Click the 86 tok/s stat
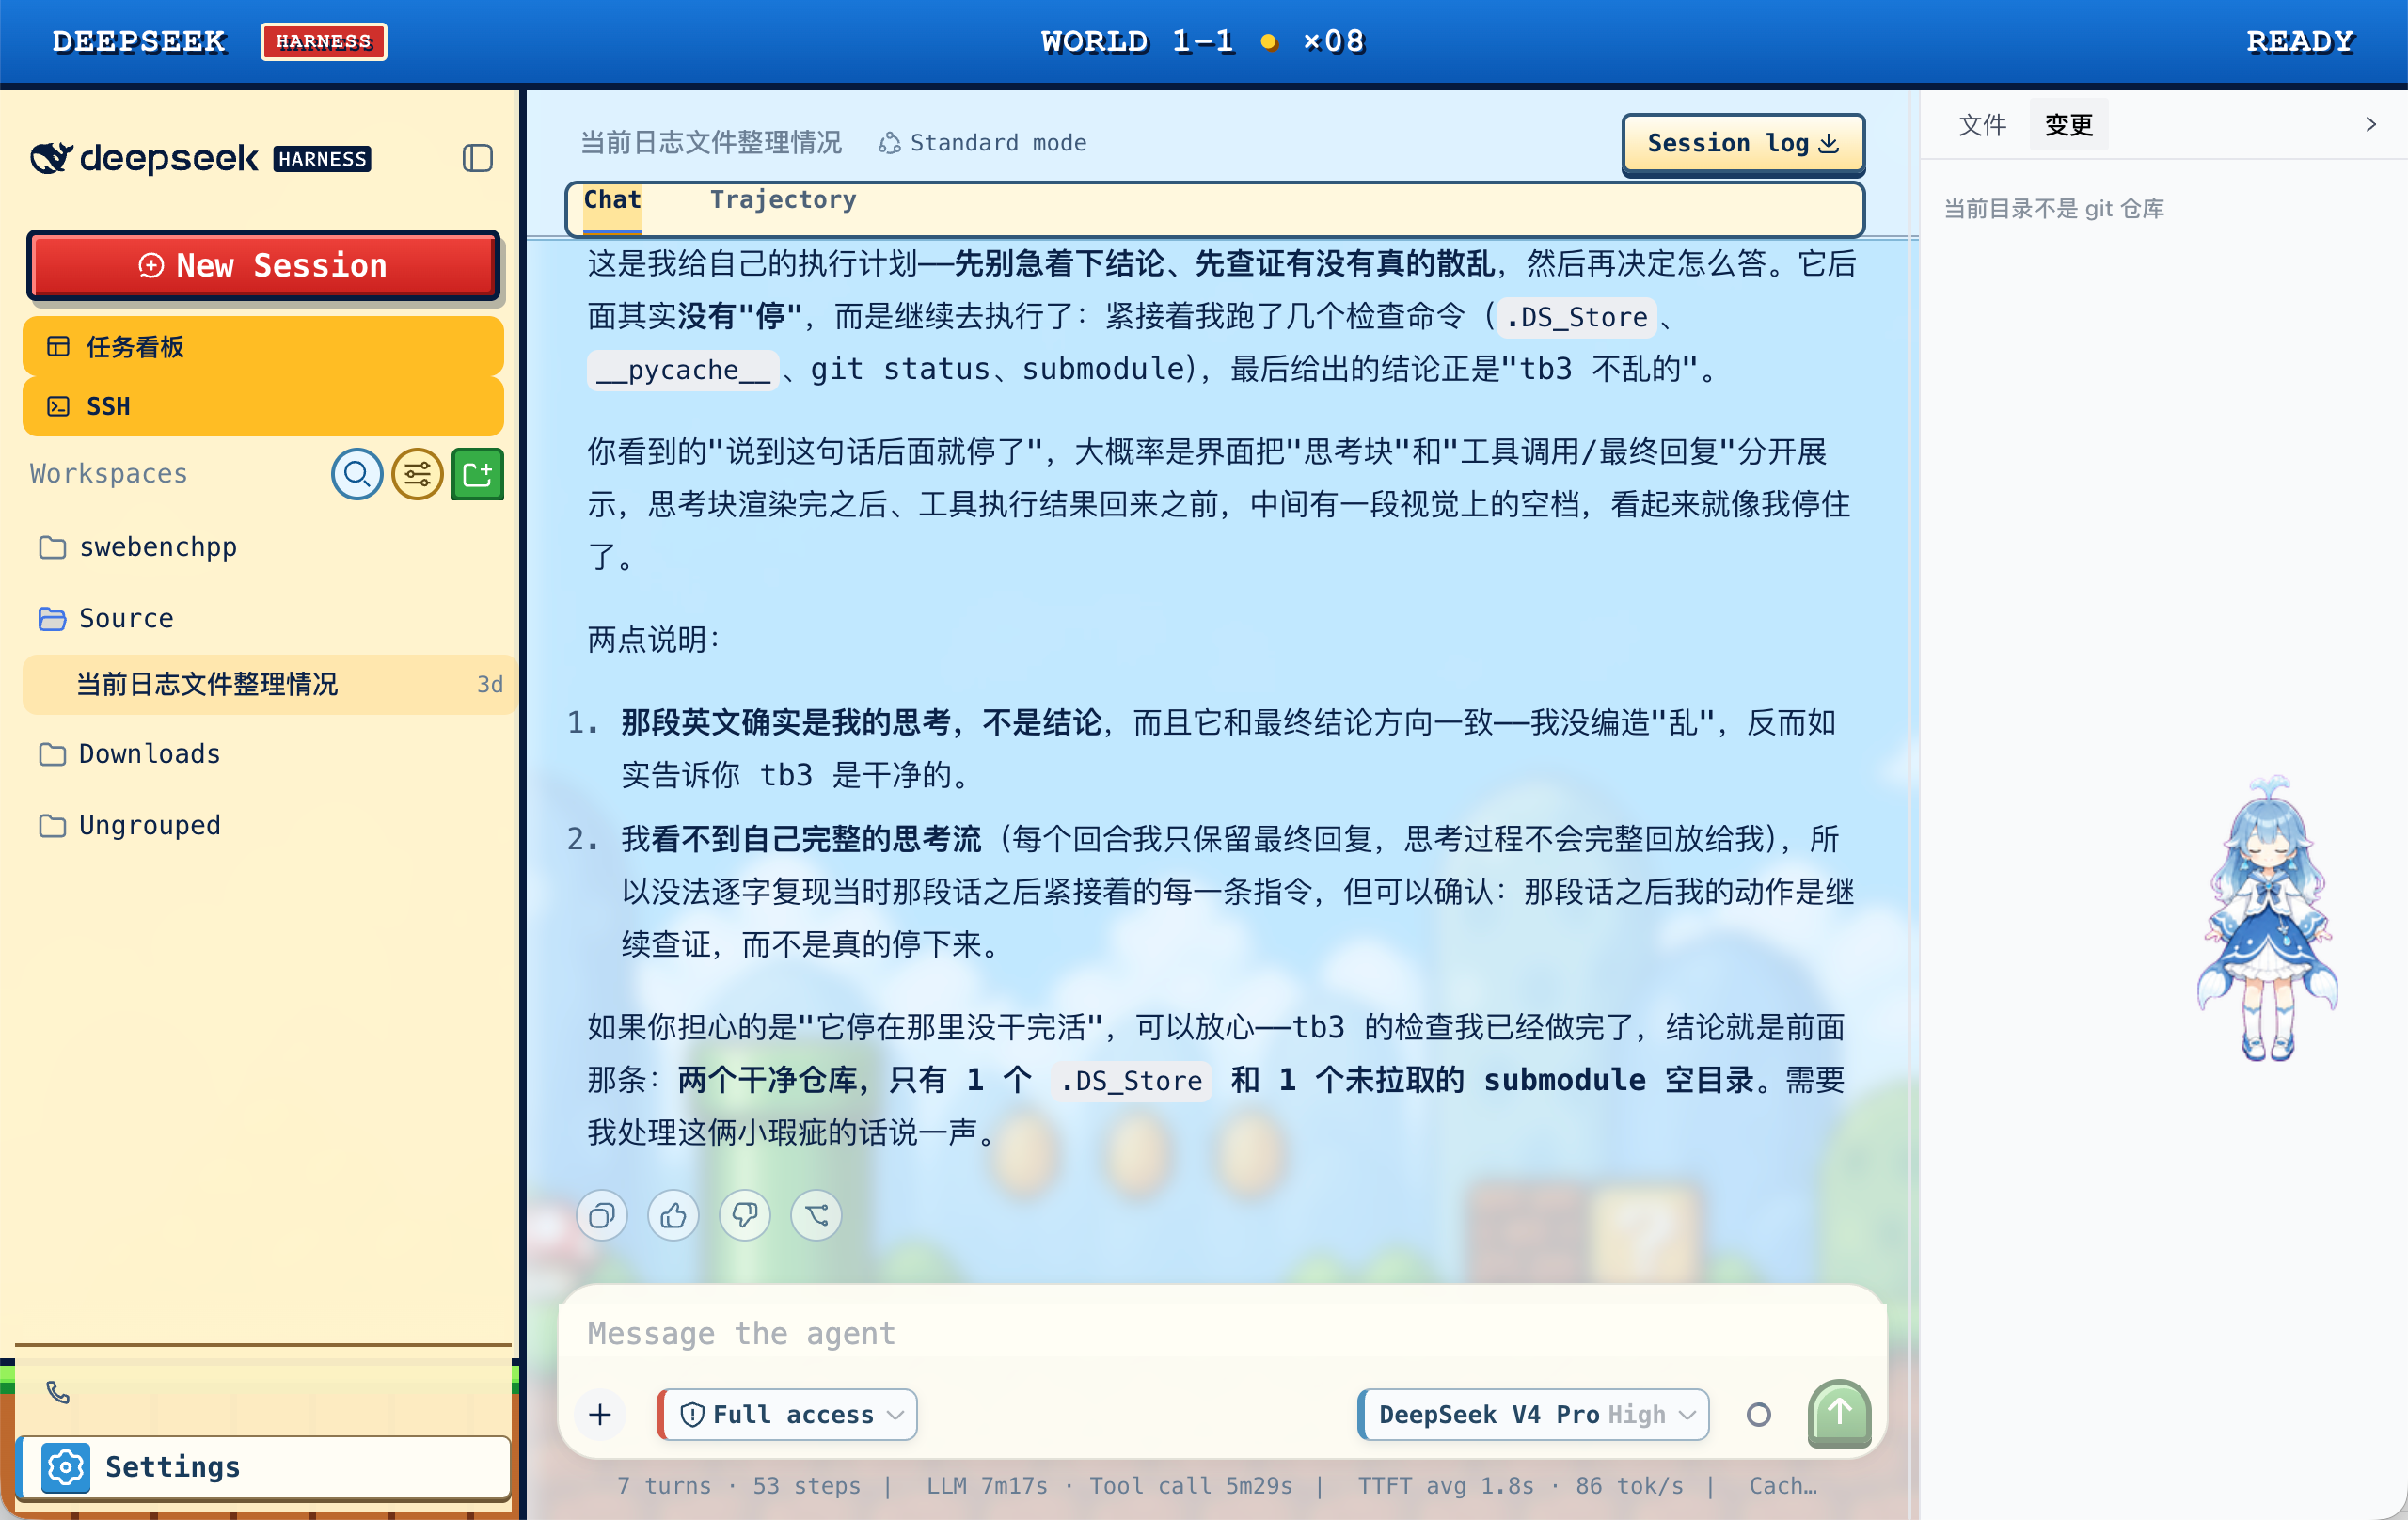The height and width of the screenshot is (1520, 2408). coord(1629,1486)
